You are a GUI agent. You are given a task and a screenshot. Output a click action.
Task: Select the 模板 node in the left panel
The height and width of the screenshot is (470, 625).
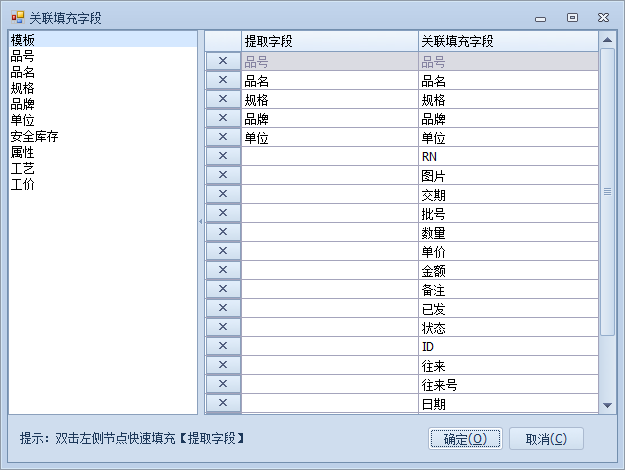click(x=23, y=40)
